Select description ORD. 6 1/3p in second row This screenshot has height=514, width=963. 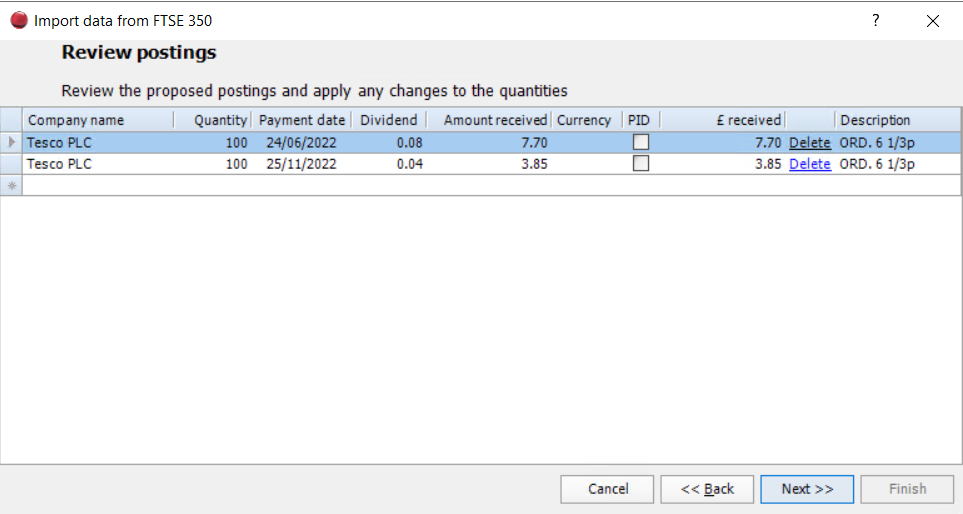click(x=897, y=164)
